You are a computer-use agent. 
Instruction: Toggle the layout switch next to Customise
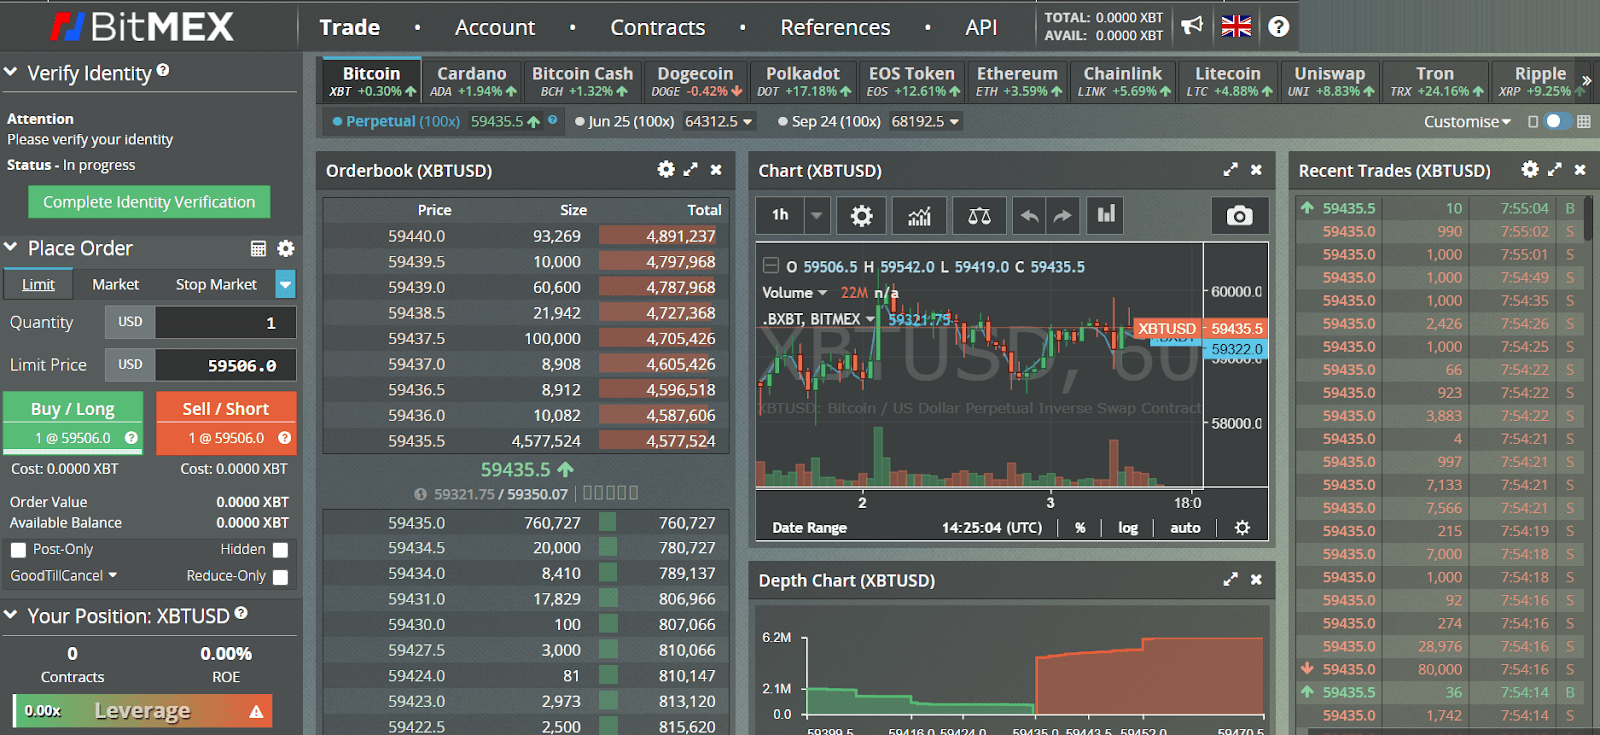click(x=1558, y=121)
